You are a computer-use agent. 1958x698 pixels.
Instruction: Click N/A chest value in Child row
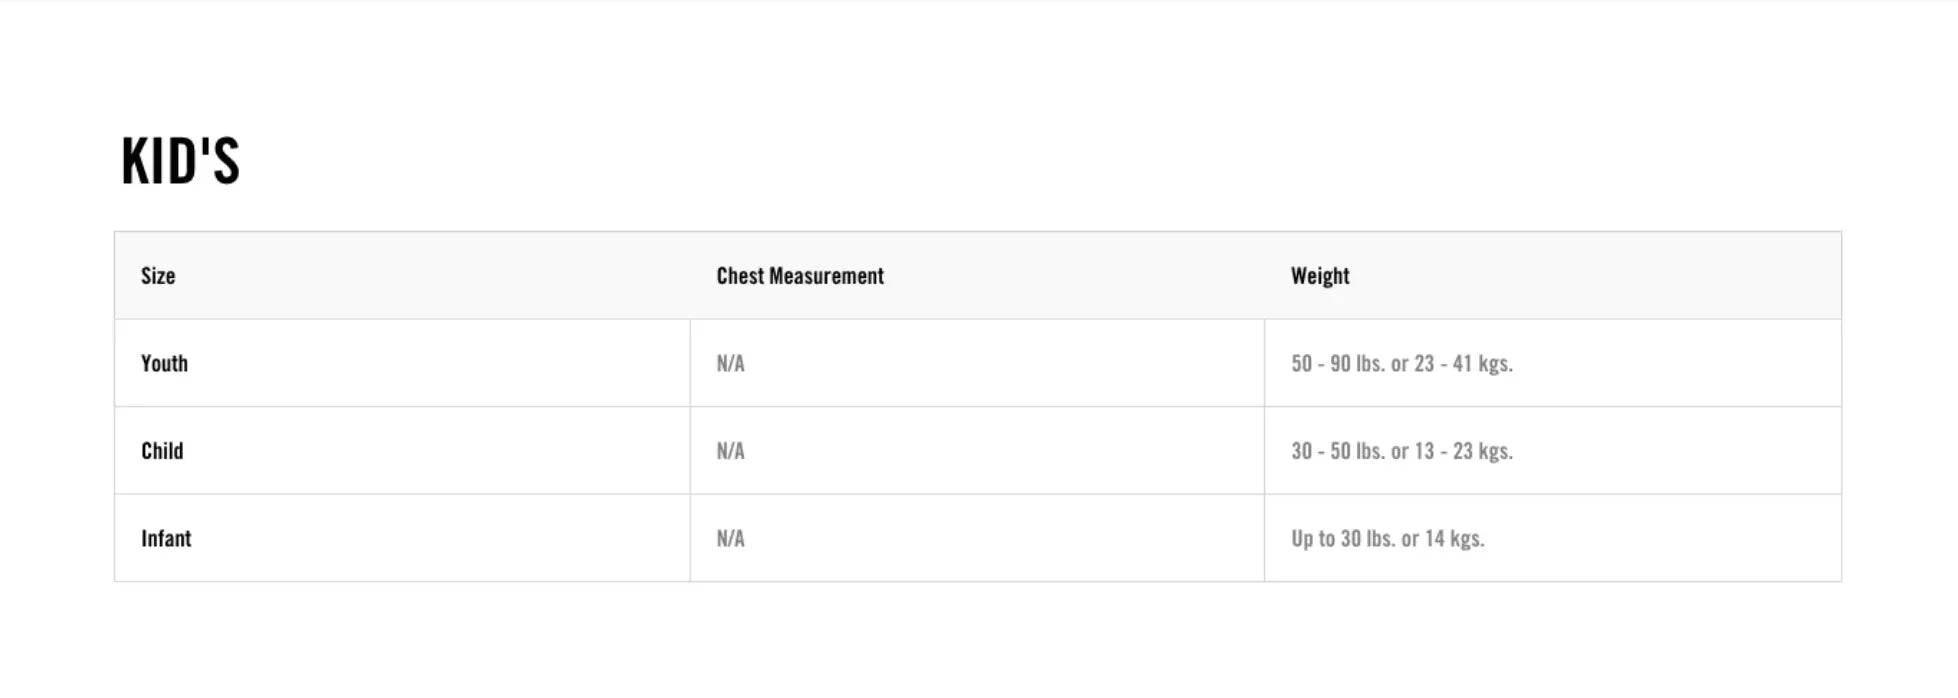[x=730, y=451]
